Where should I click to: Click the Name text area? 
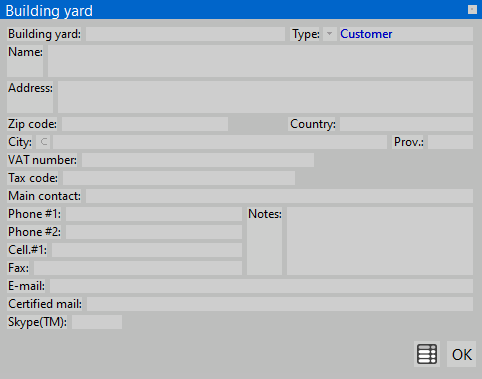(260, 61)
